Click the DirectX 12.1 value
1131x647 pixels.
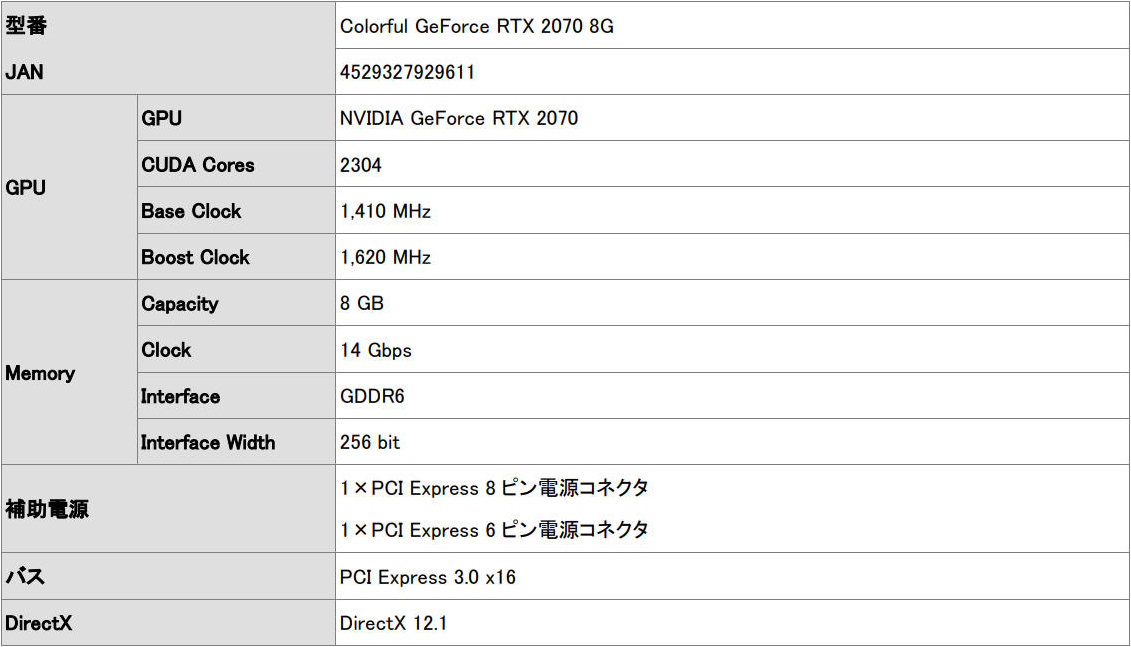394,624
